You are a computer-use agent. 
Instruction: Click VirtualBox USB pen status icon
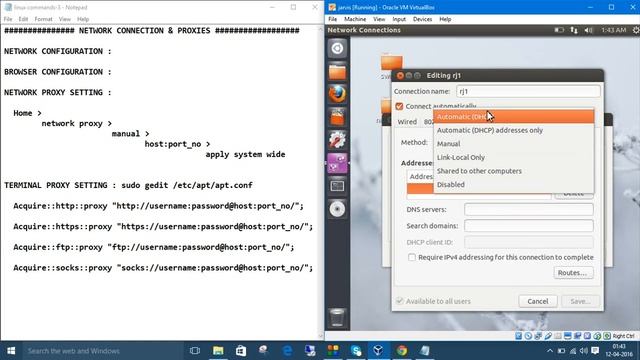548,336
